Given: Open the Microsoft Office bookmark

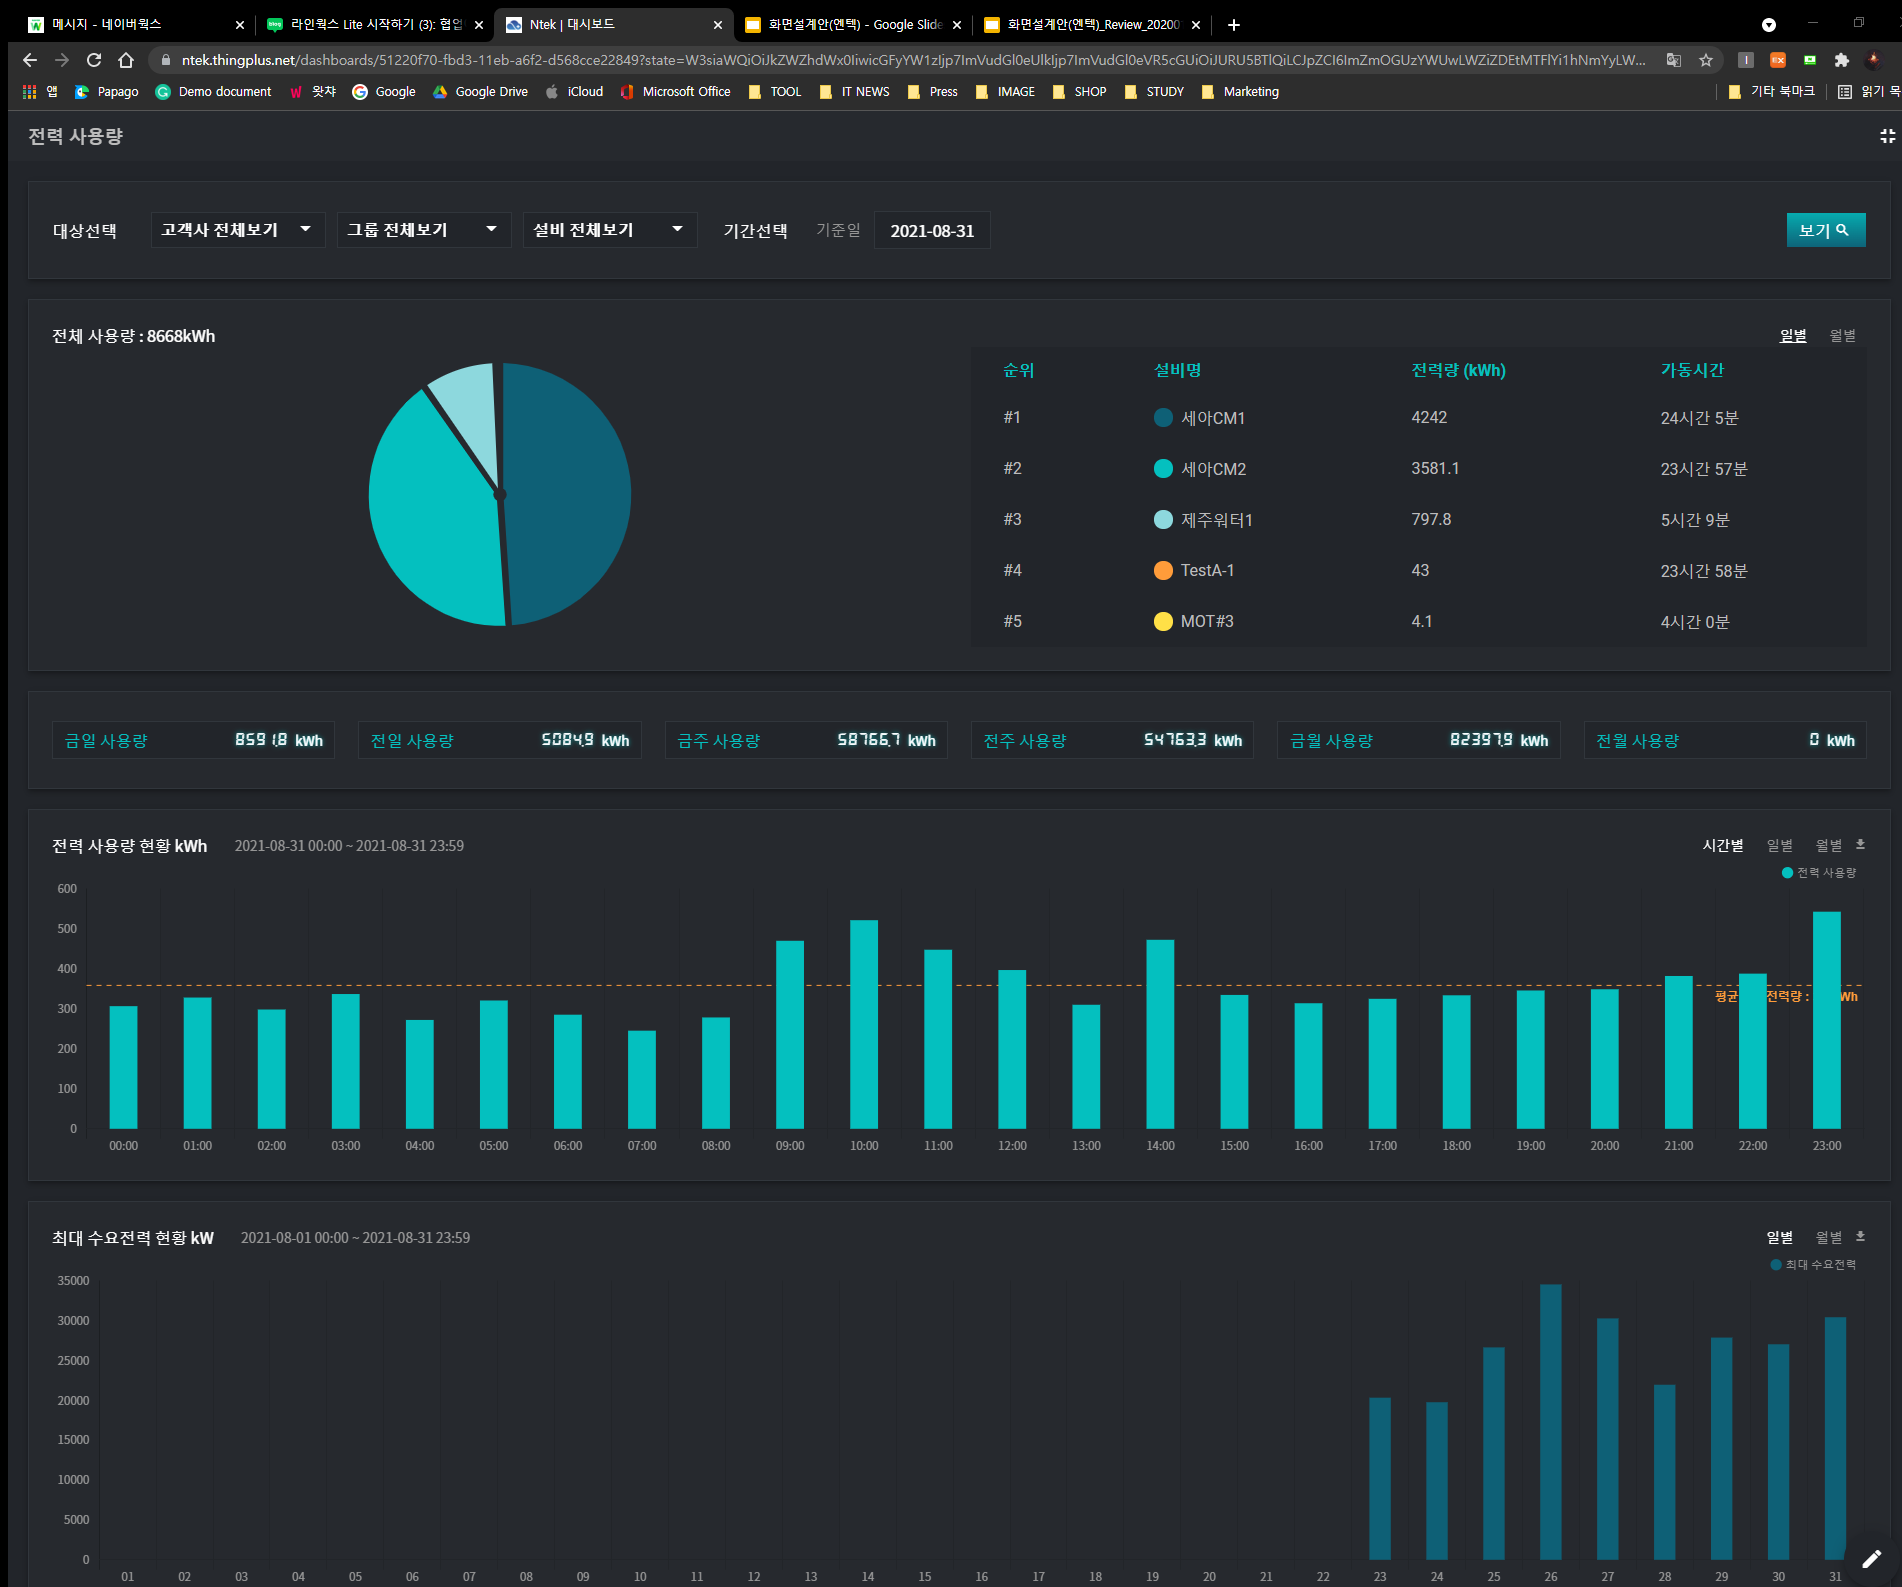Looking at the screenshot, I should (x=675, y=91).
